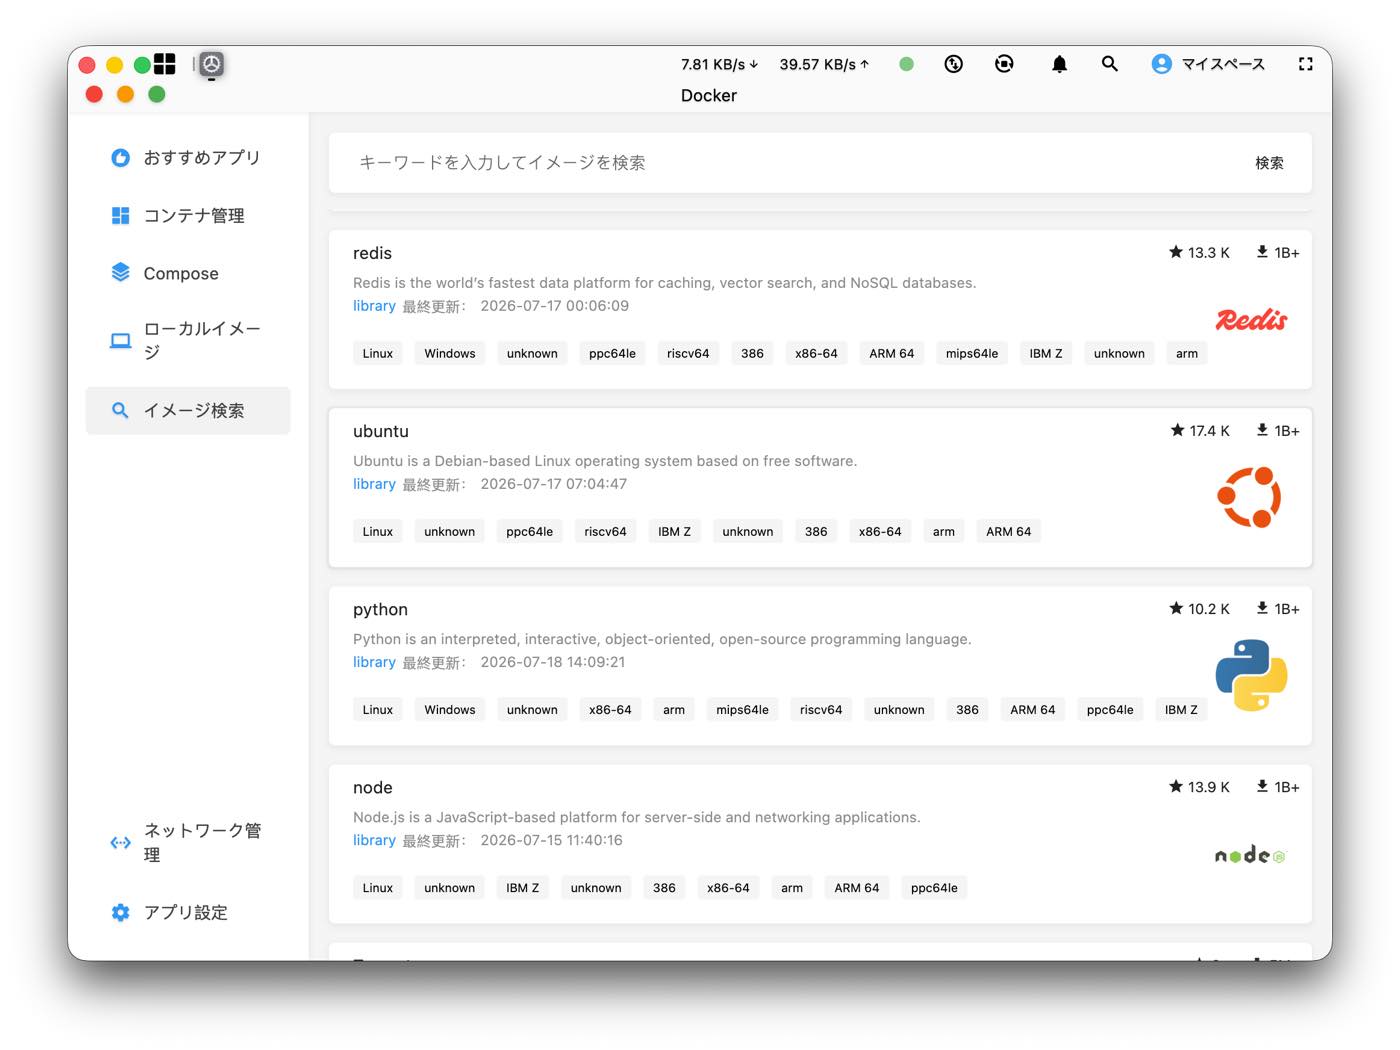Click the redis download count icon
The width and height of the screenshot is (1400, 1050).
pos(1262,253)
